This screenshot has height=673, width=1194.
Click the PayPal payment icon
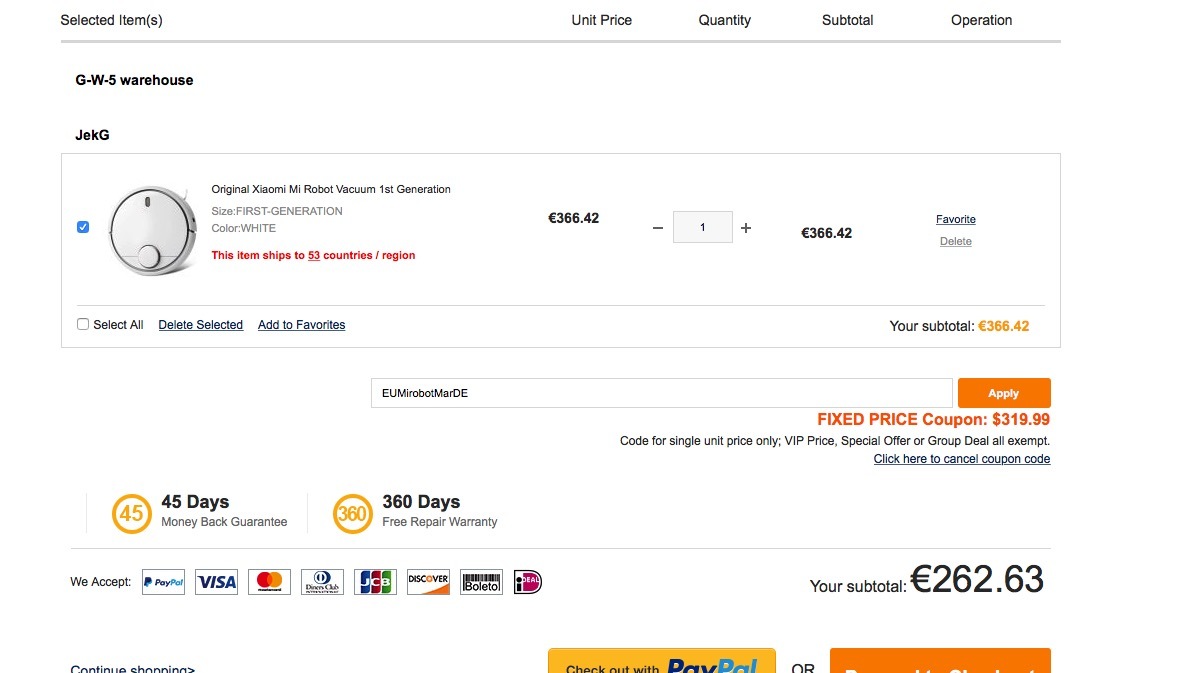(x=163, y=582)
